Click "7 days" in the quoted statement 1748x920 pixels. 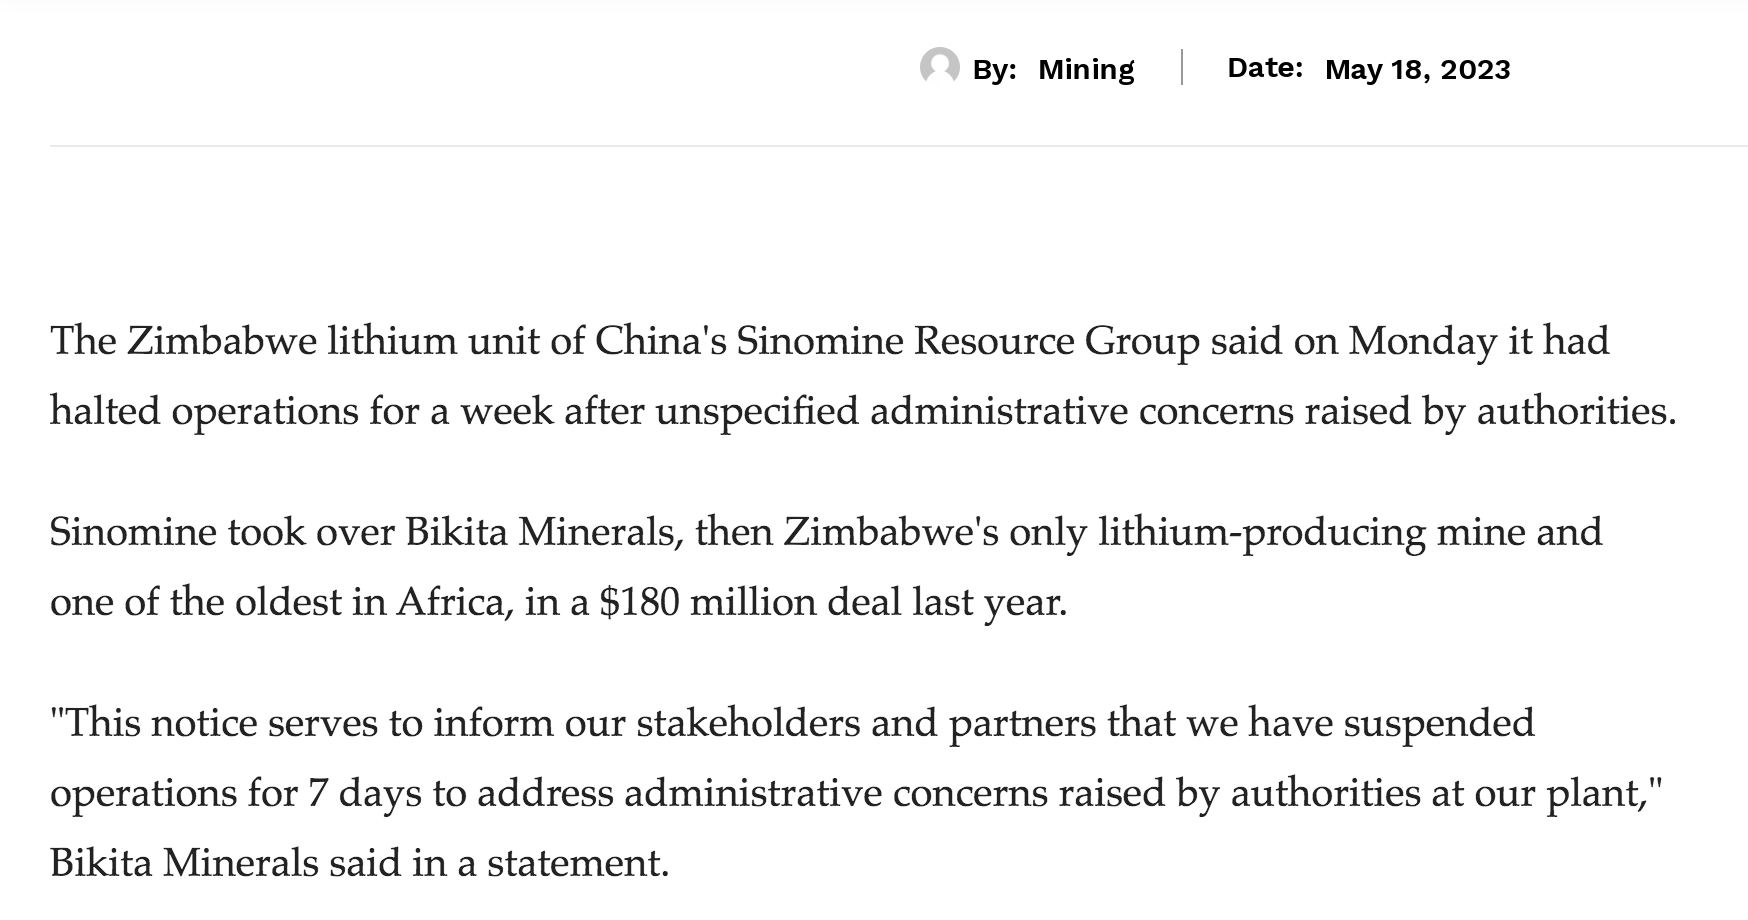[364, 793]
